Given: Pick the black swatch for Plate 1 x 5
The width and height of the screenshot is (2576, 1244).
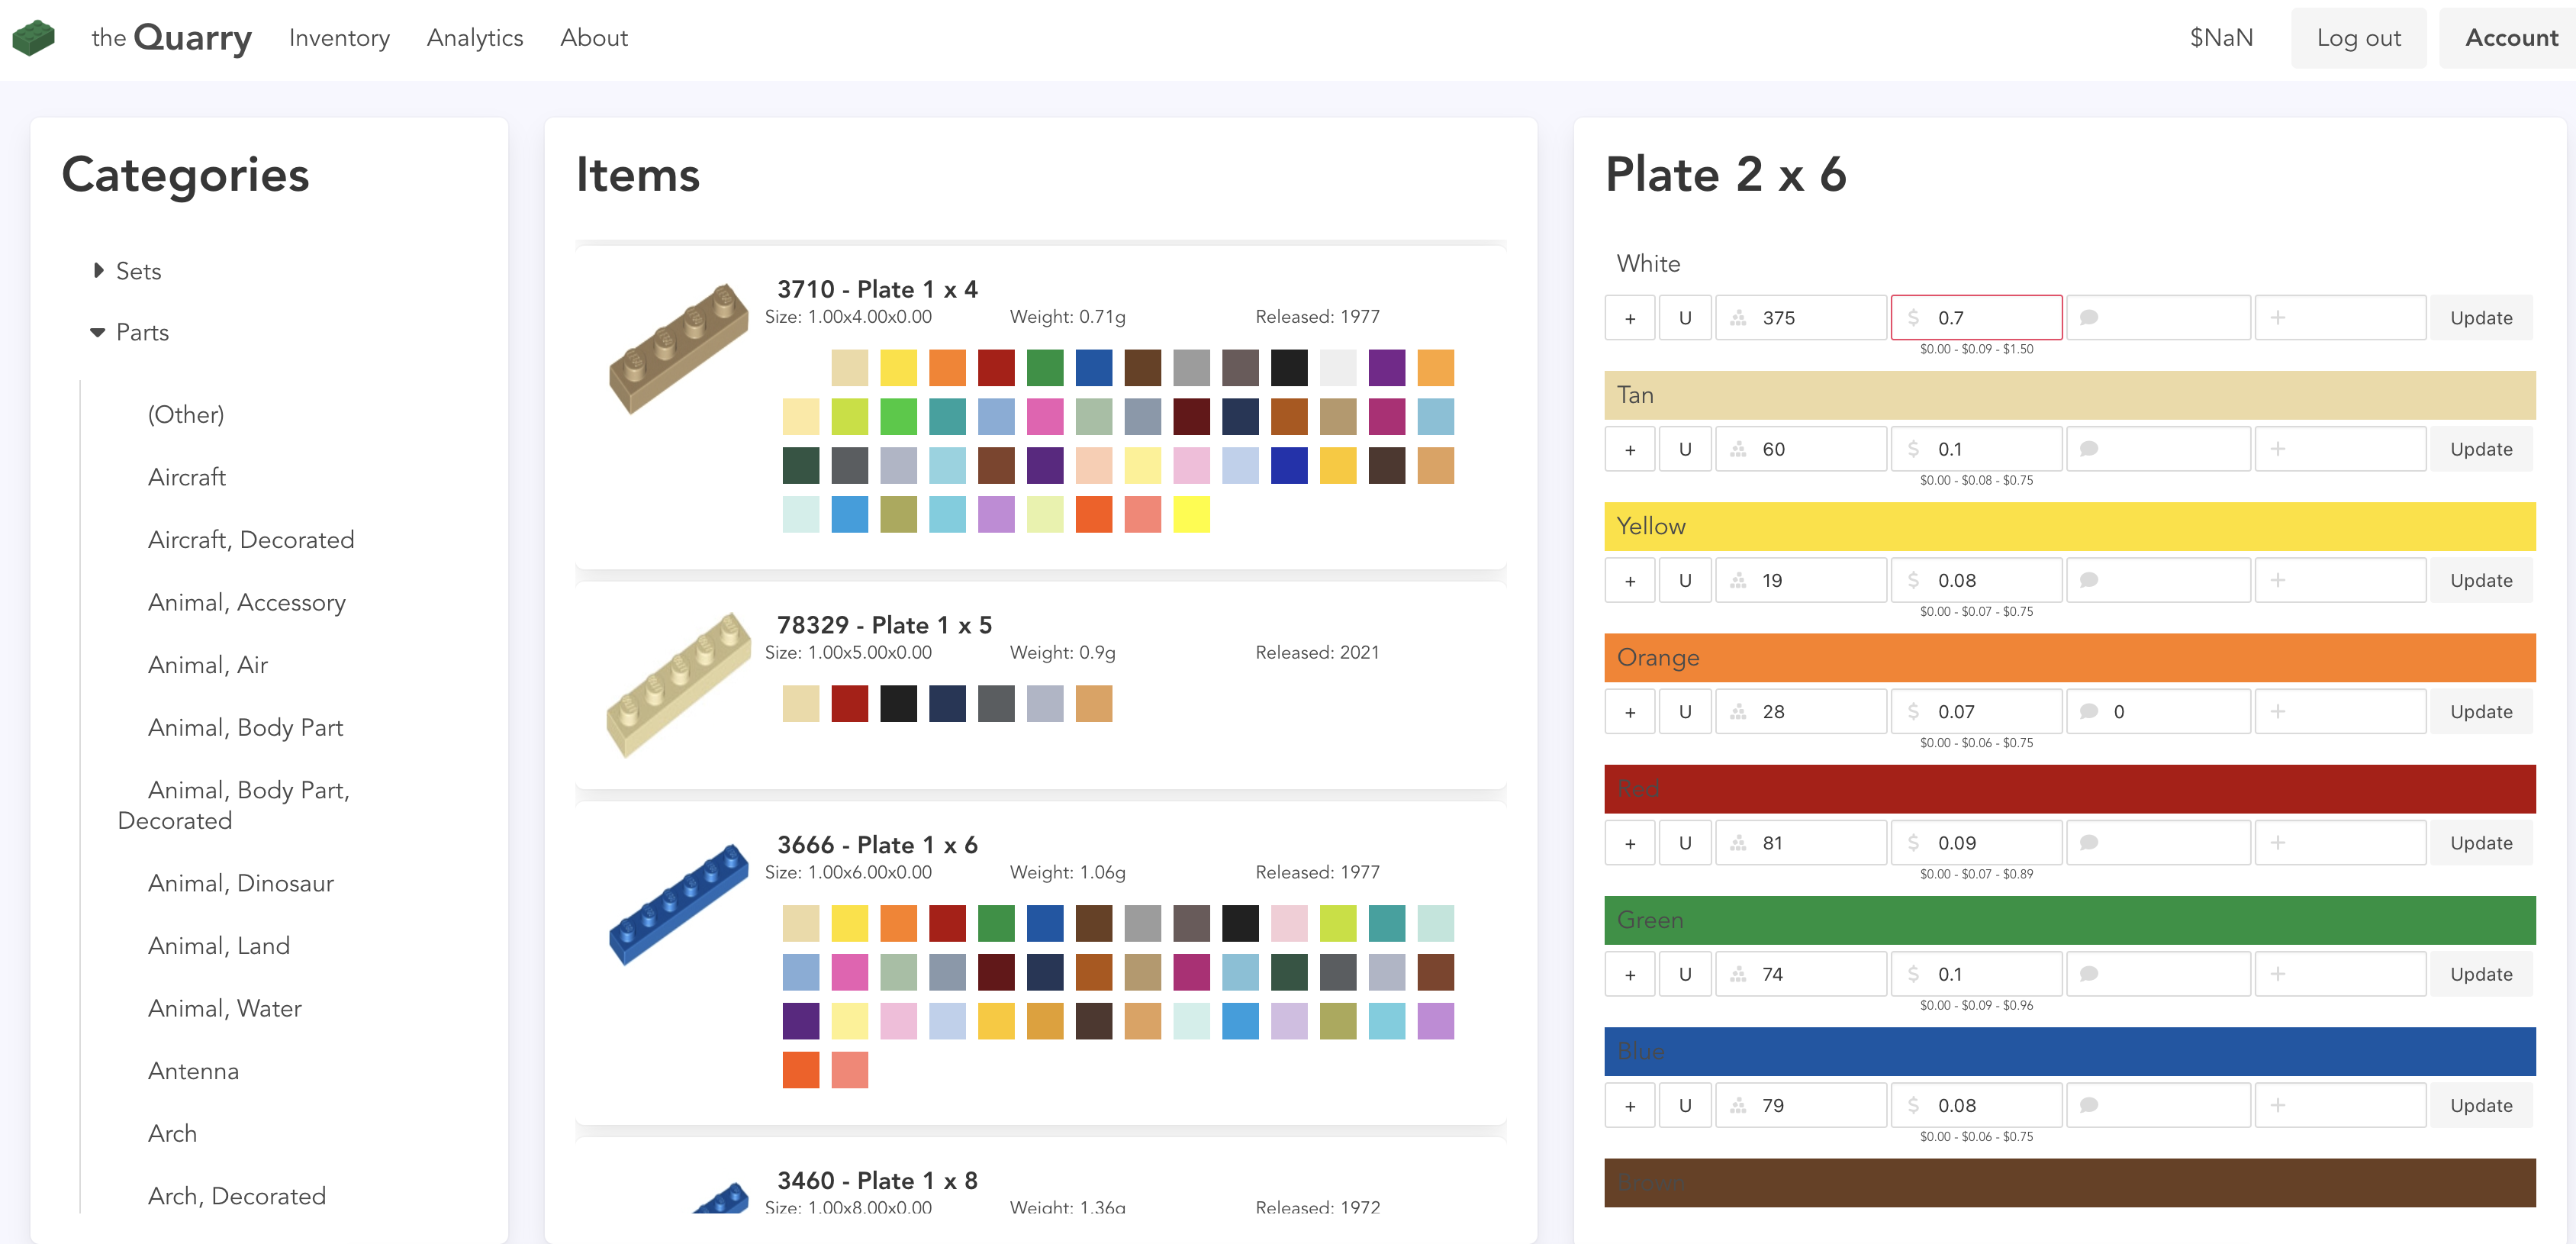Looking at the screenshot, I should 898,704.
